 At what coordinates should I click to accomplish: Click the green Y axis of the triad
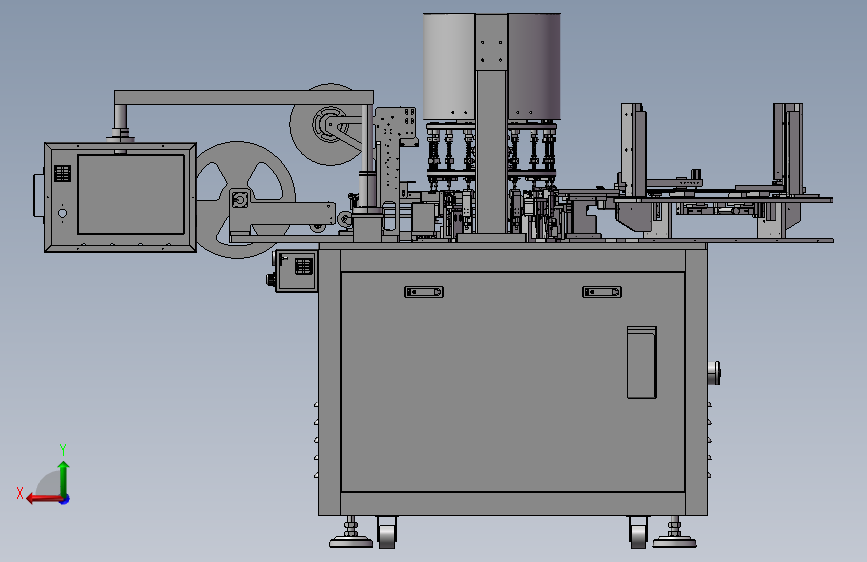(64, 478)
